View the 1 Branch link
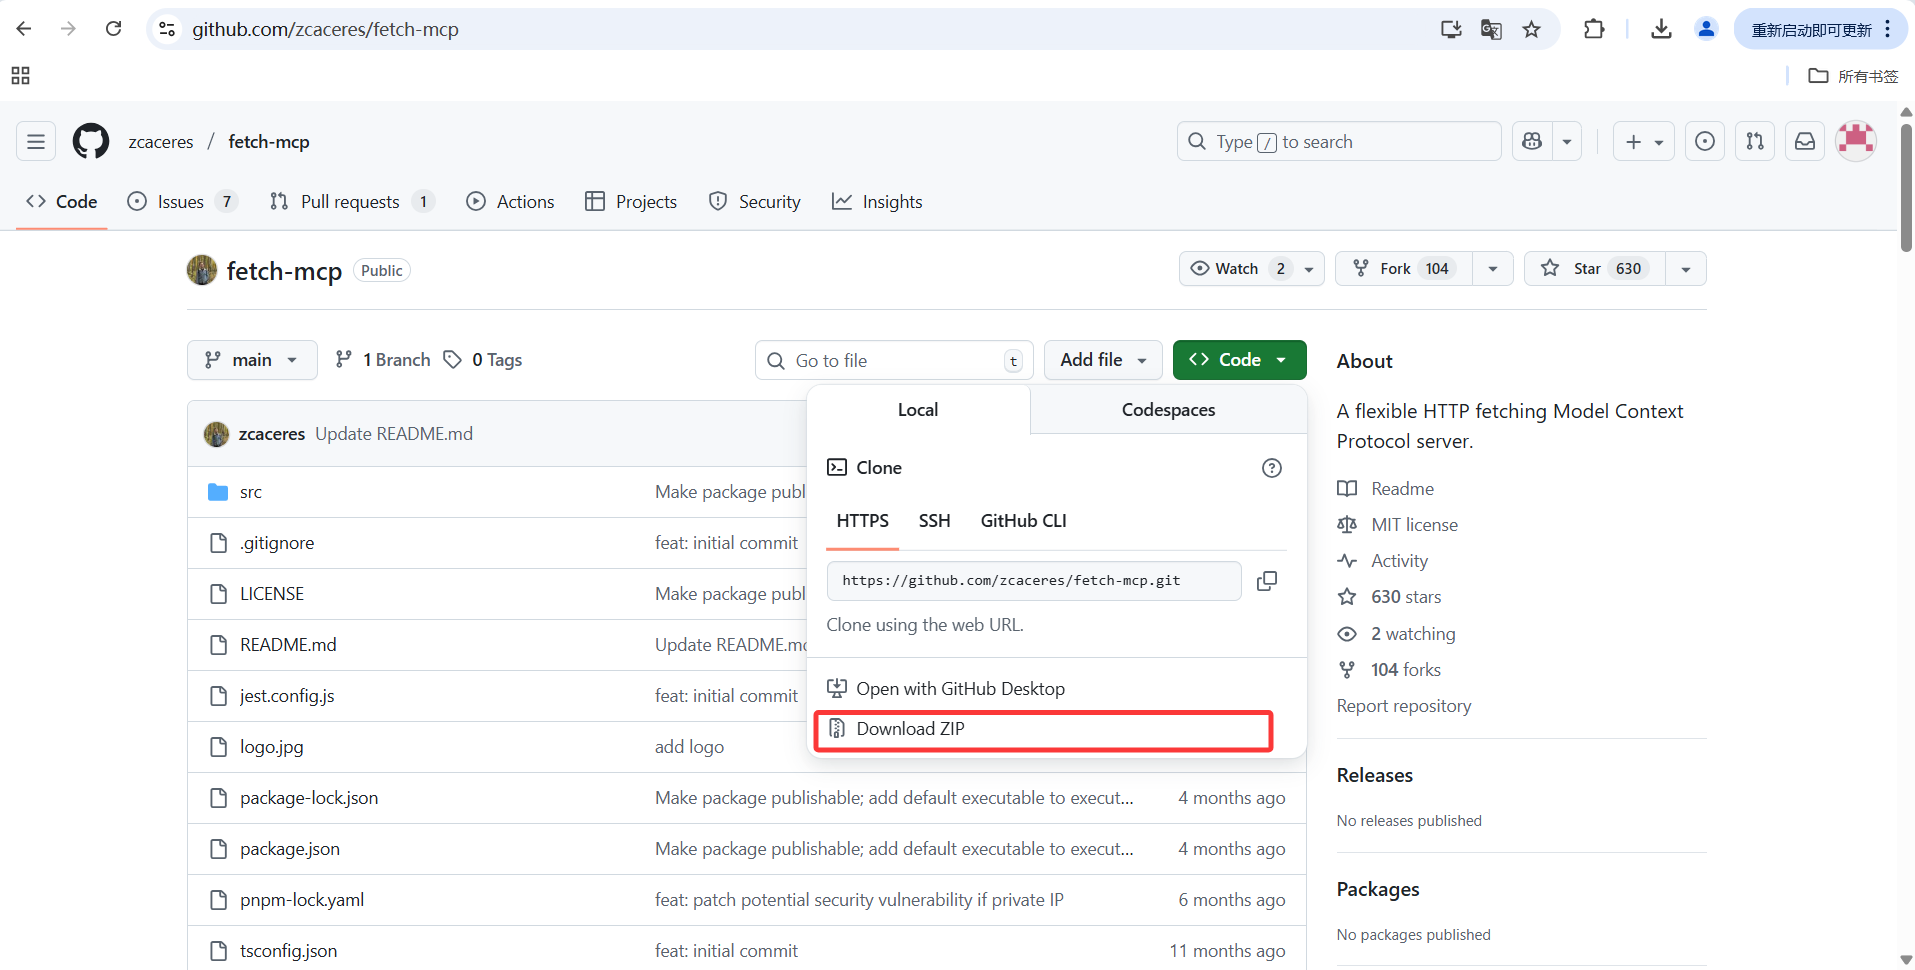Image resolution: width=1915 pixels, height=970 pixels. coord(383,360)
